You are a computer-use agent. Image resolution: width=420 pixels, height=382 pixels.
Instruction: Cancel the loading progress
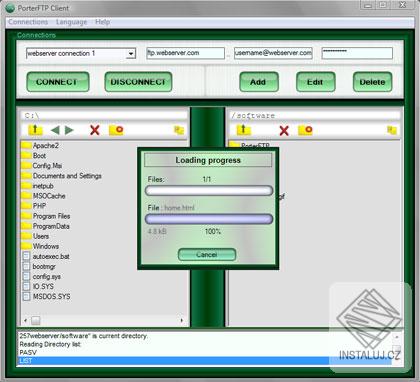pos(207,255)
